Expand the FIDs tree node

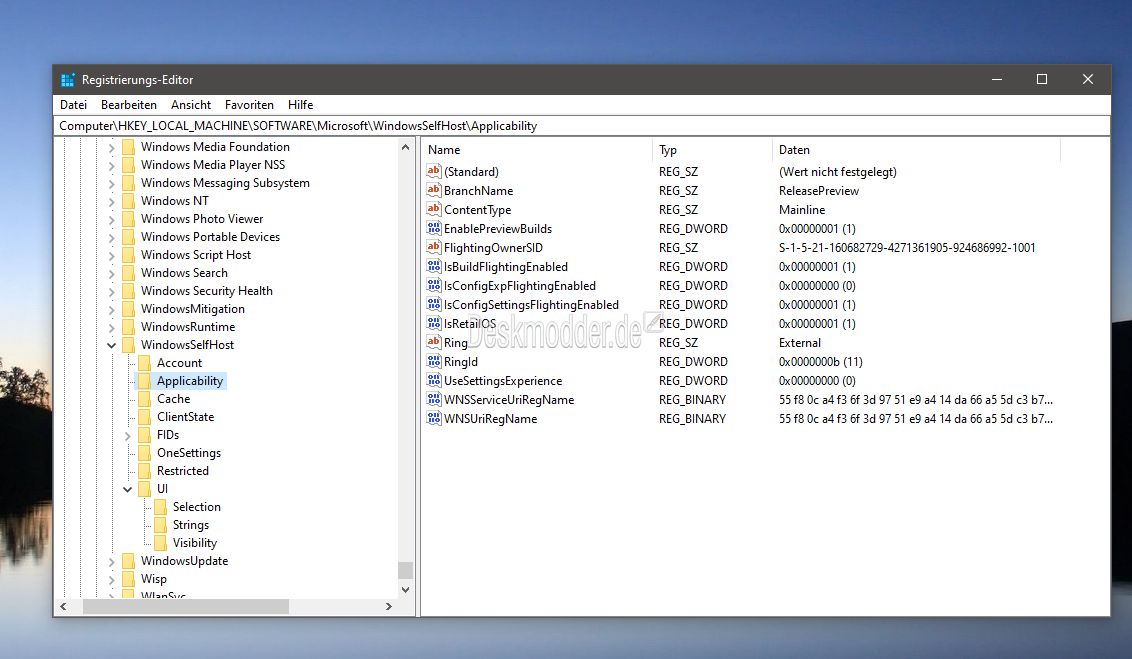[x=128, y=435]
